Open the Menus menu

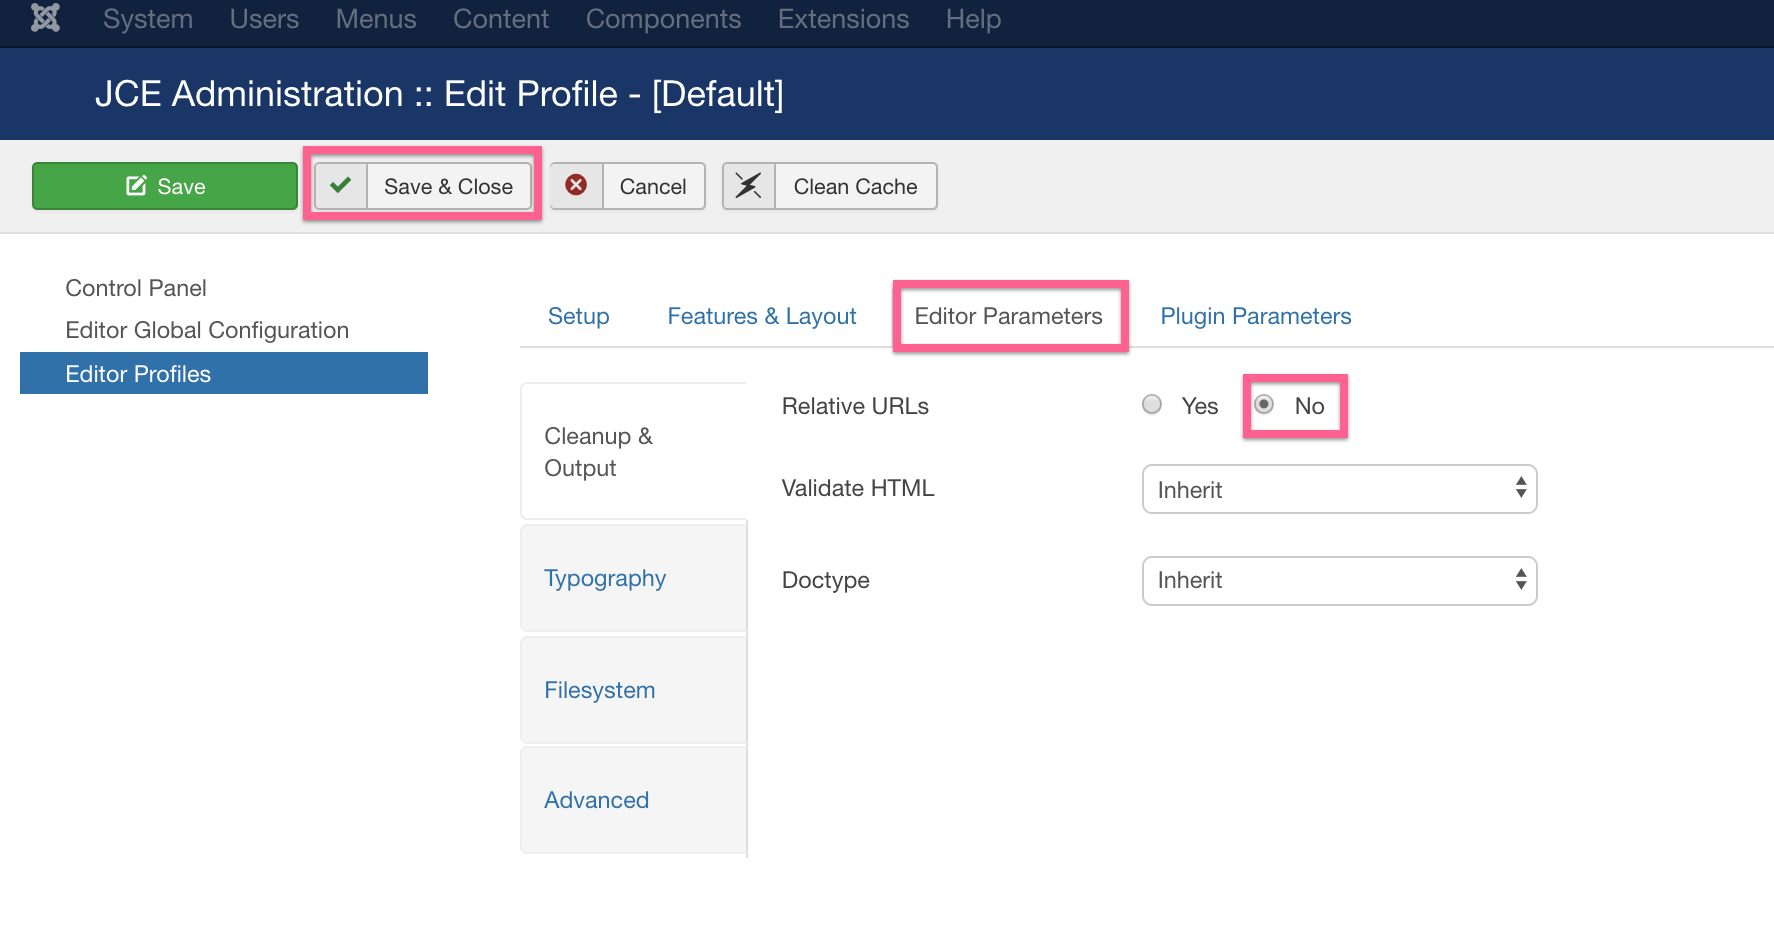click(376, 19)
